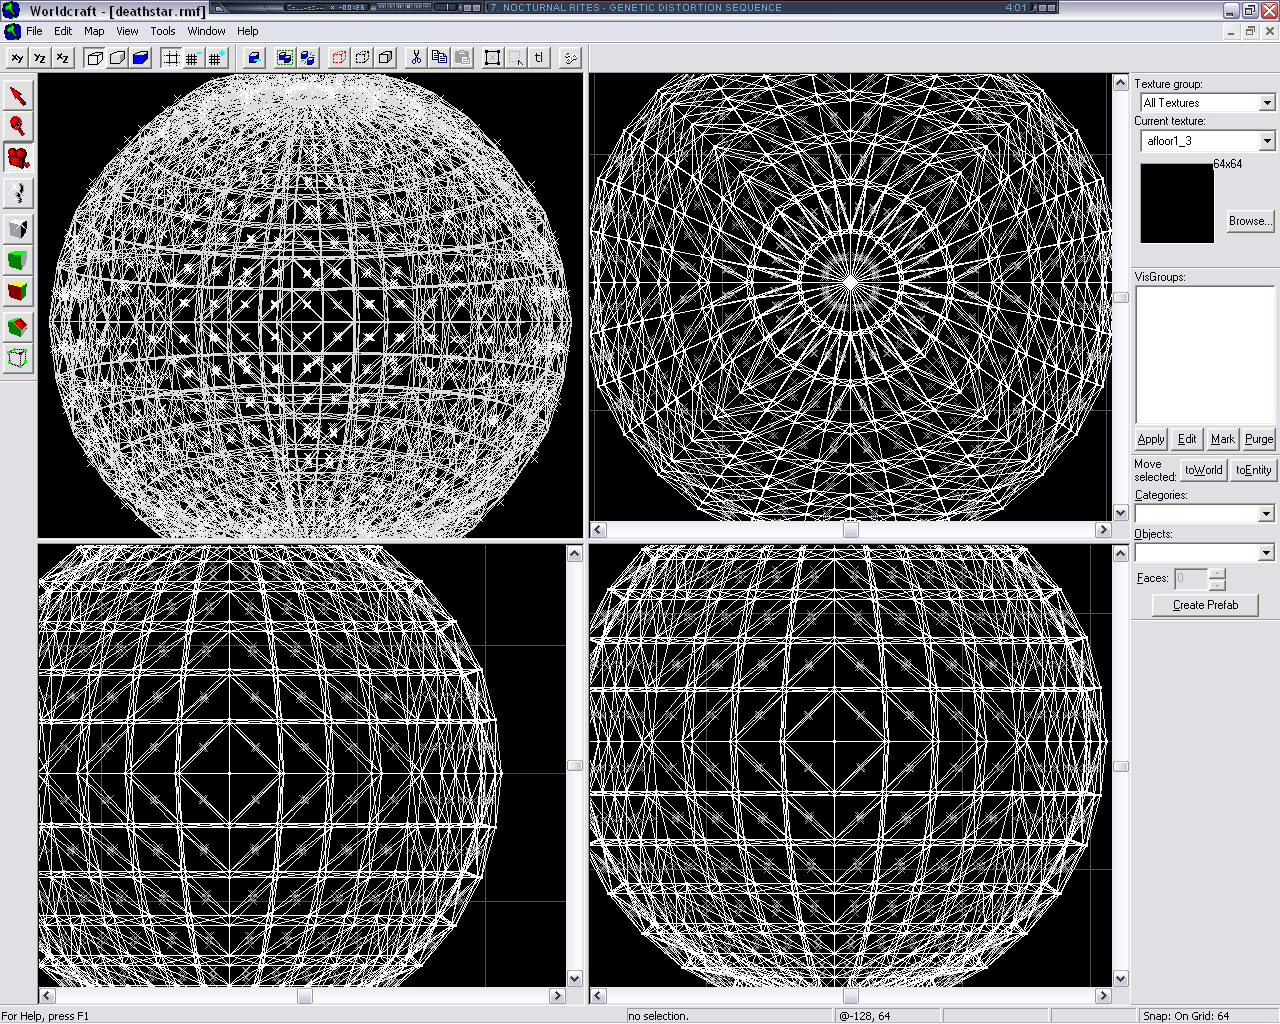
Task: Select the Vertex manipulation tool
Action: pos(18,358)
